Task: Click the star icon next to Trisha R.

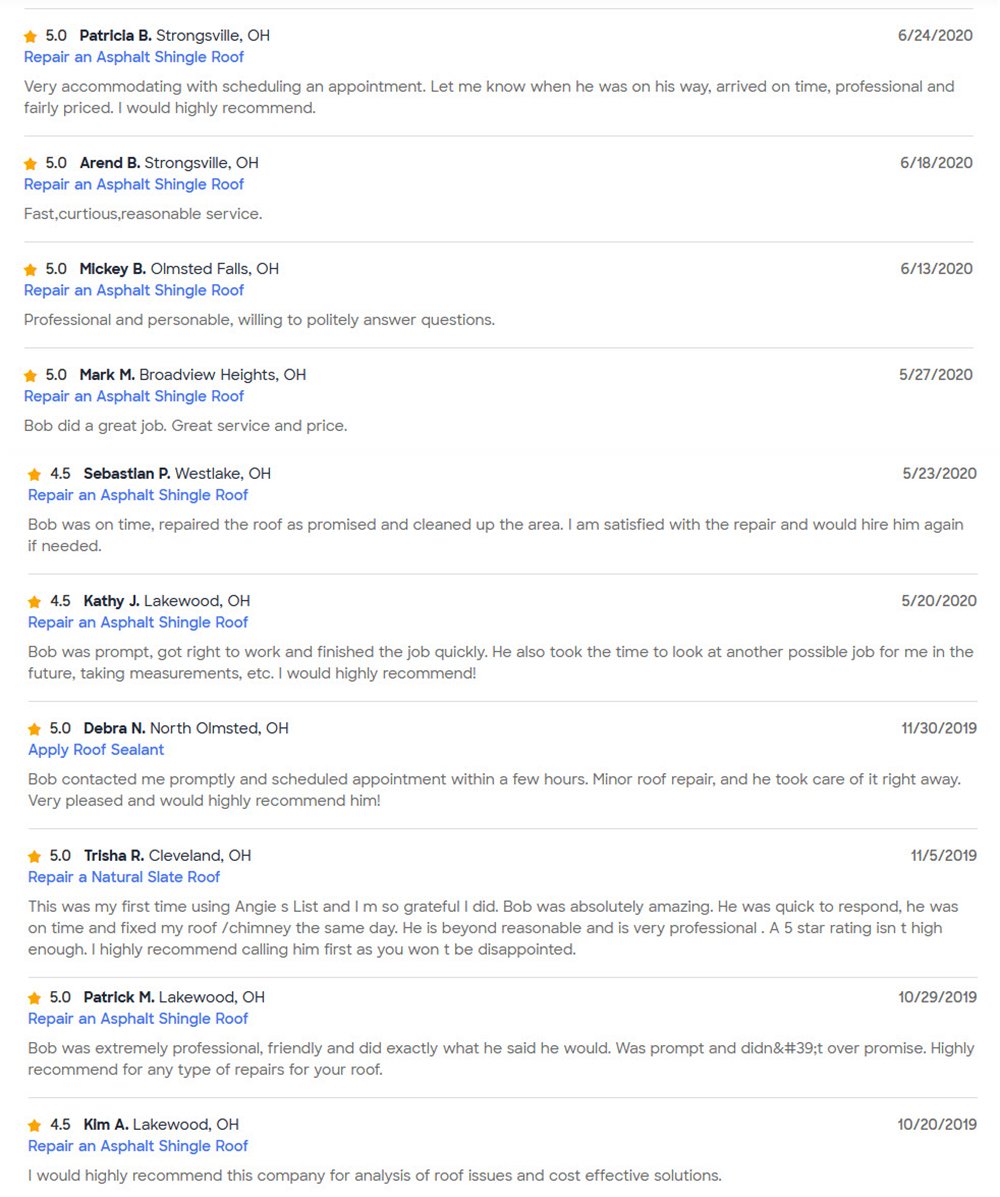Action: [35, 856]
